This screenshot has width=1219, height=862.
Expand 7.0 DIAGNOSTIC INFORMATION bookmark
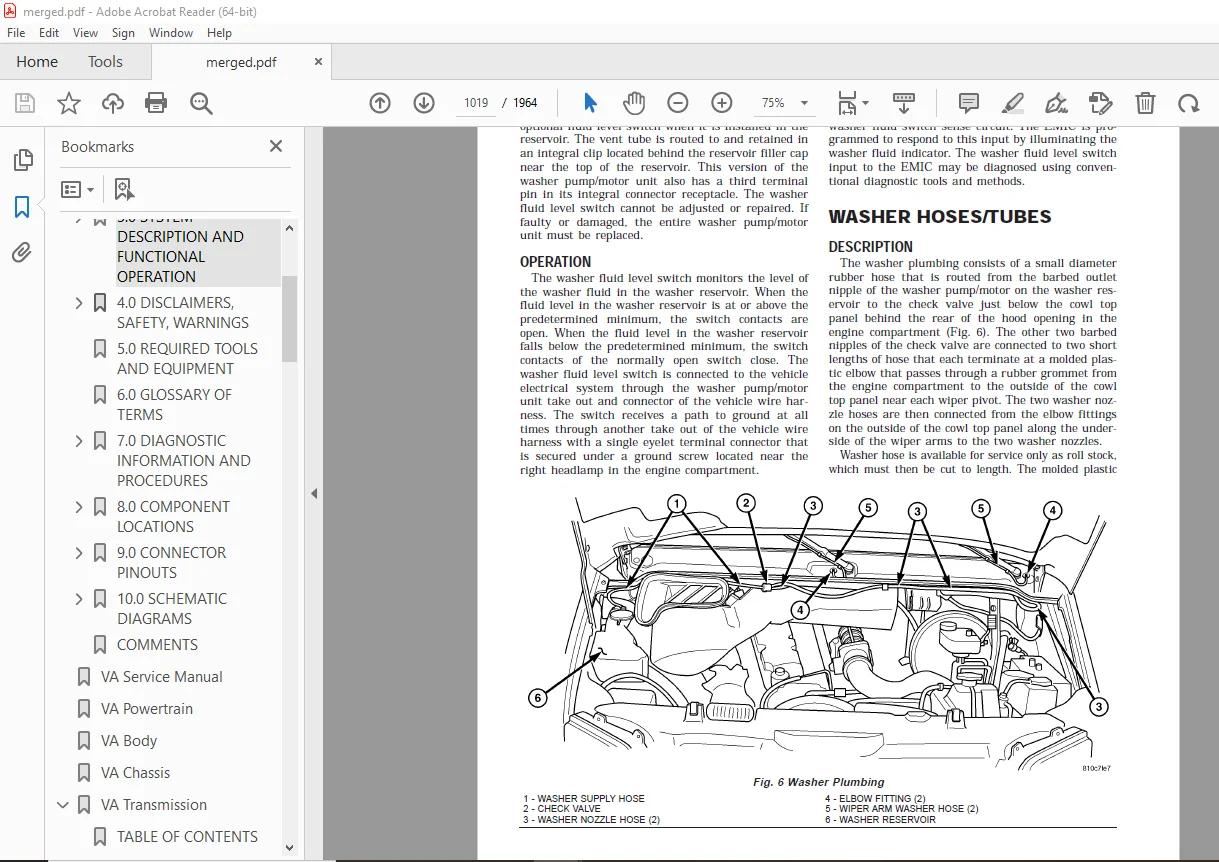pyautogui.click(x=79, y=441)
